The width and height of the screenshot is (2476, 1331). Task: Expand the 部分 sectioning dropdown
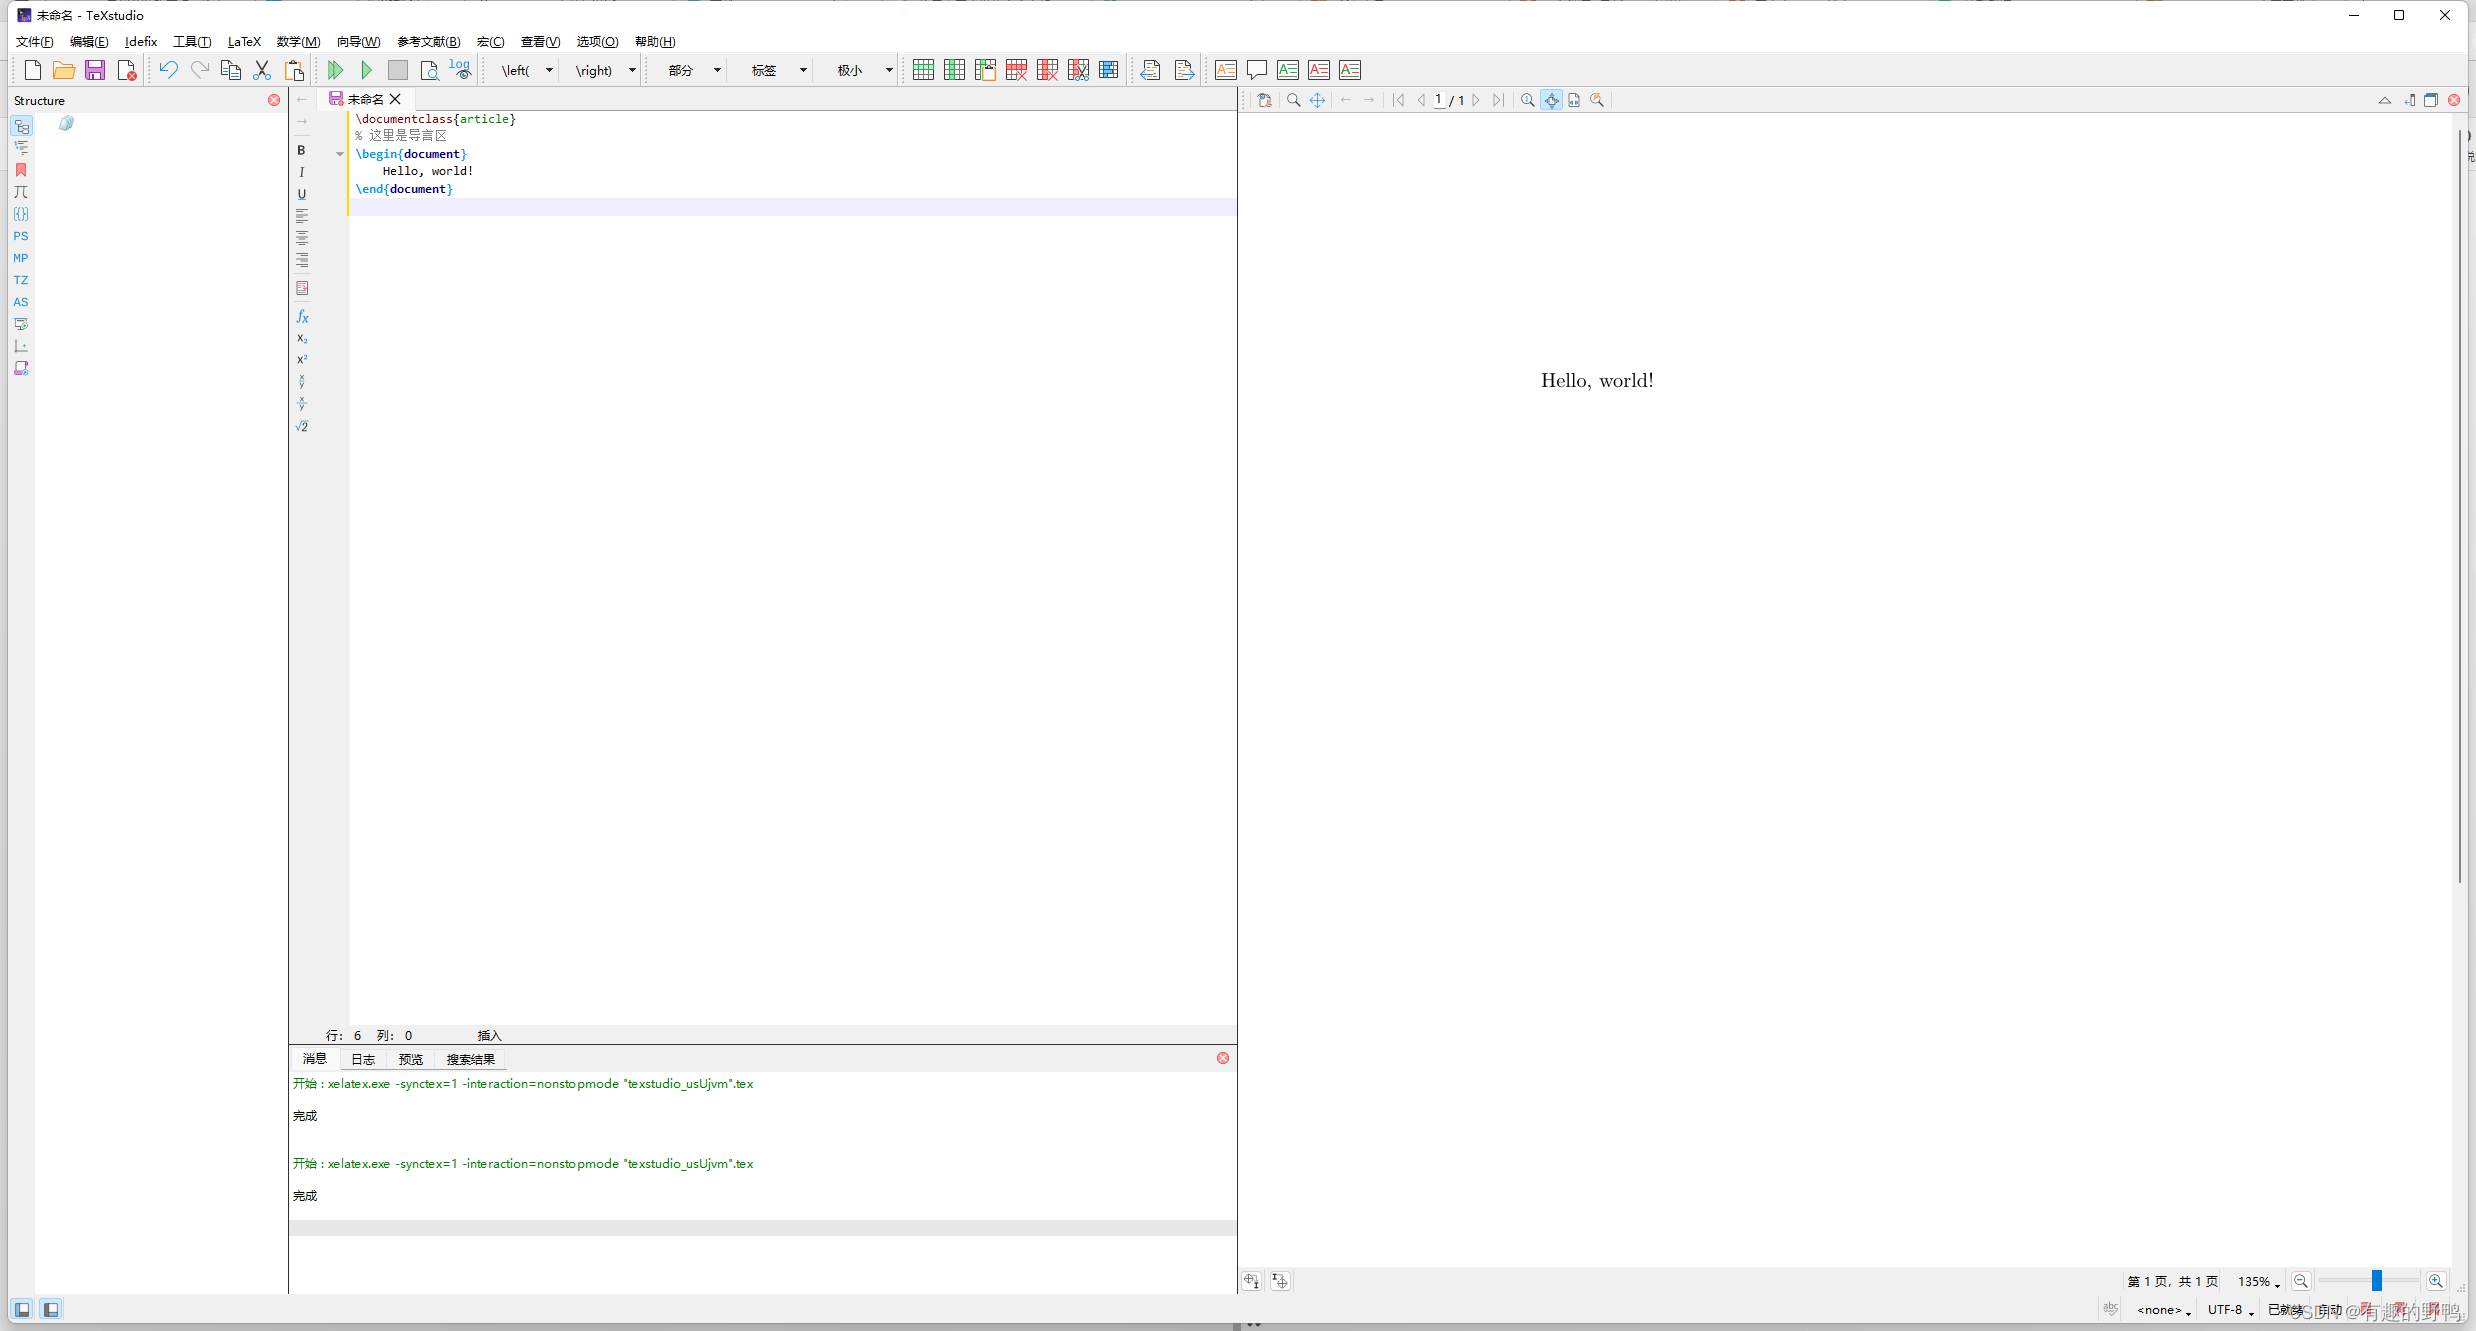[x=717, y=70]
